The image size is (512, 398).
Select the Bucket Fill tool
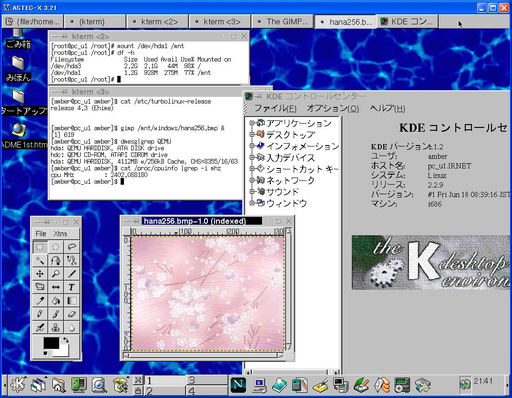click(56, 301)
